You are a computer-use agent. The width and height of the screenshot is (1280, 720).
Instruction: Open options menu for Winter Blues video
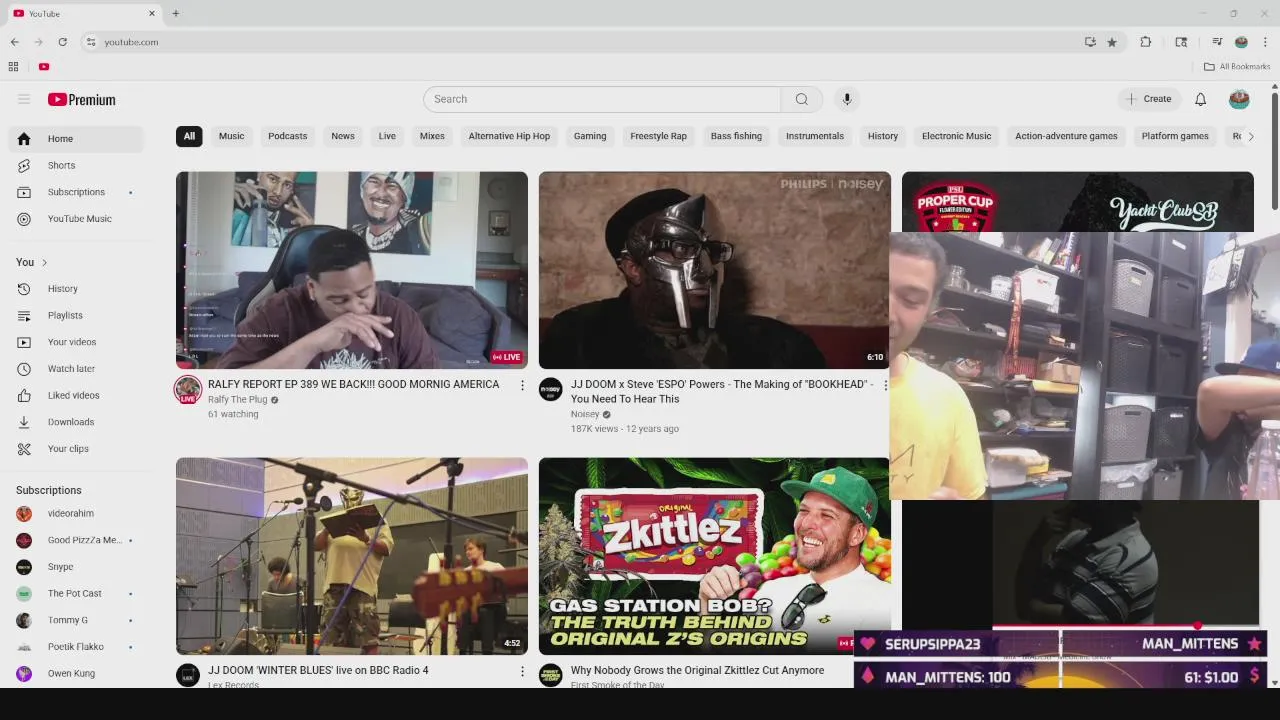(521, 671)
